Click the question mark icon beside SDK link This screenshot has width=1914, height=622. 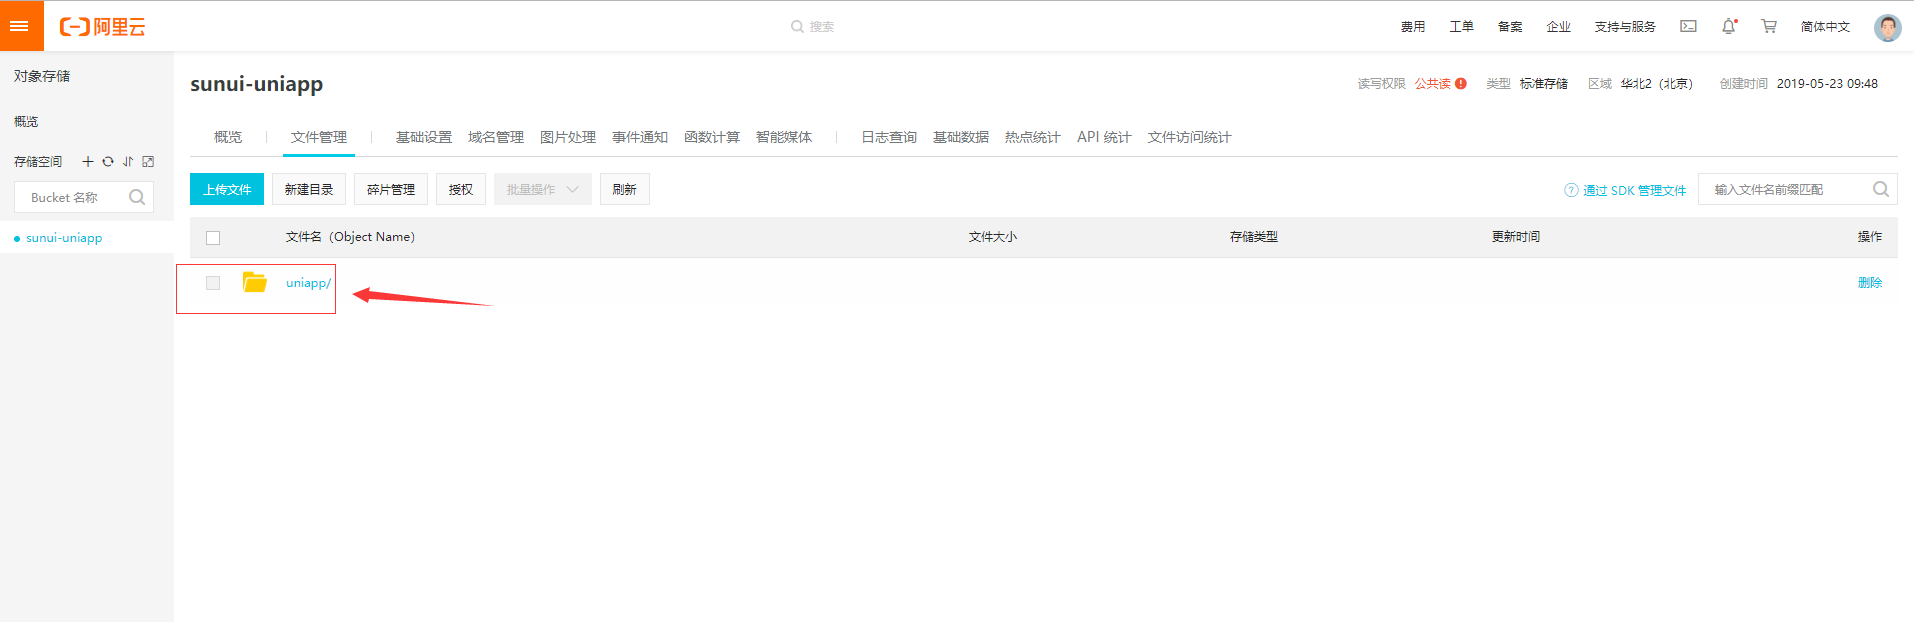pos(1571,190)
